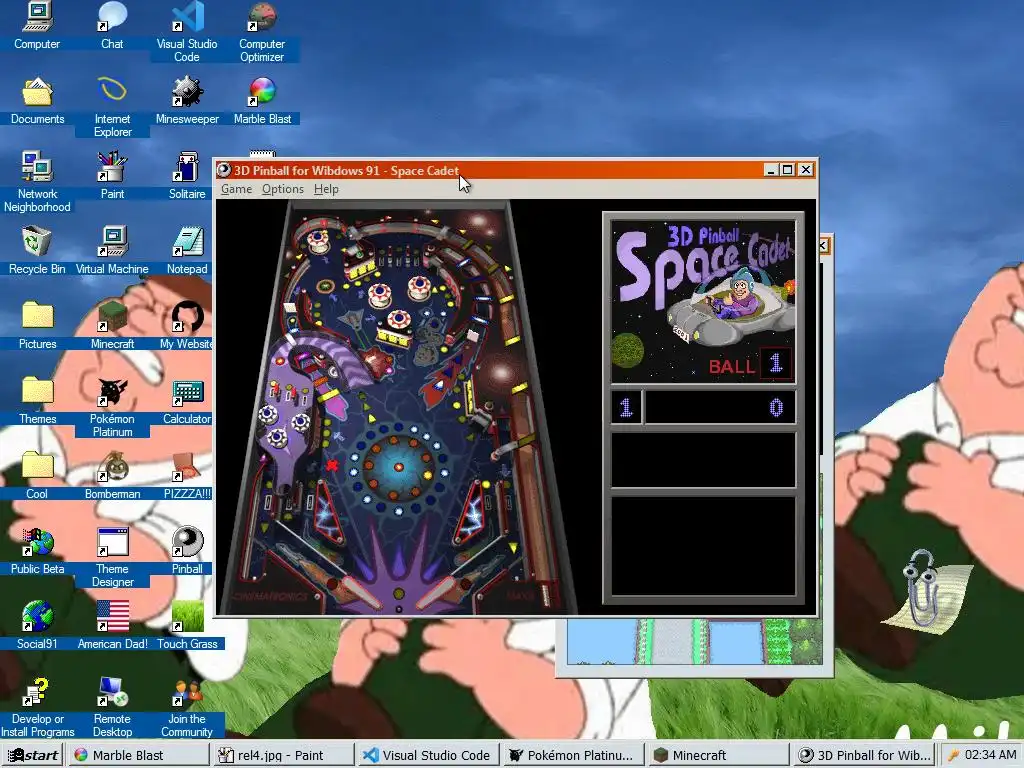Screen dimensions: 1024x768
Task: Switch to Minecraft taskbar item
Action: pos(718,755)
